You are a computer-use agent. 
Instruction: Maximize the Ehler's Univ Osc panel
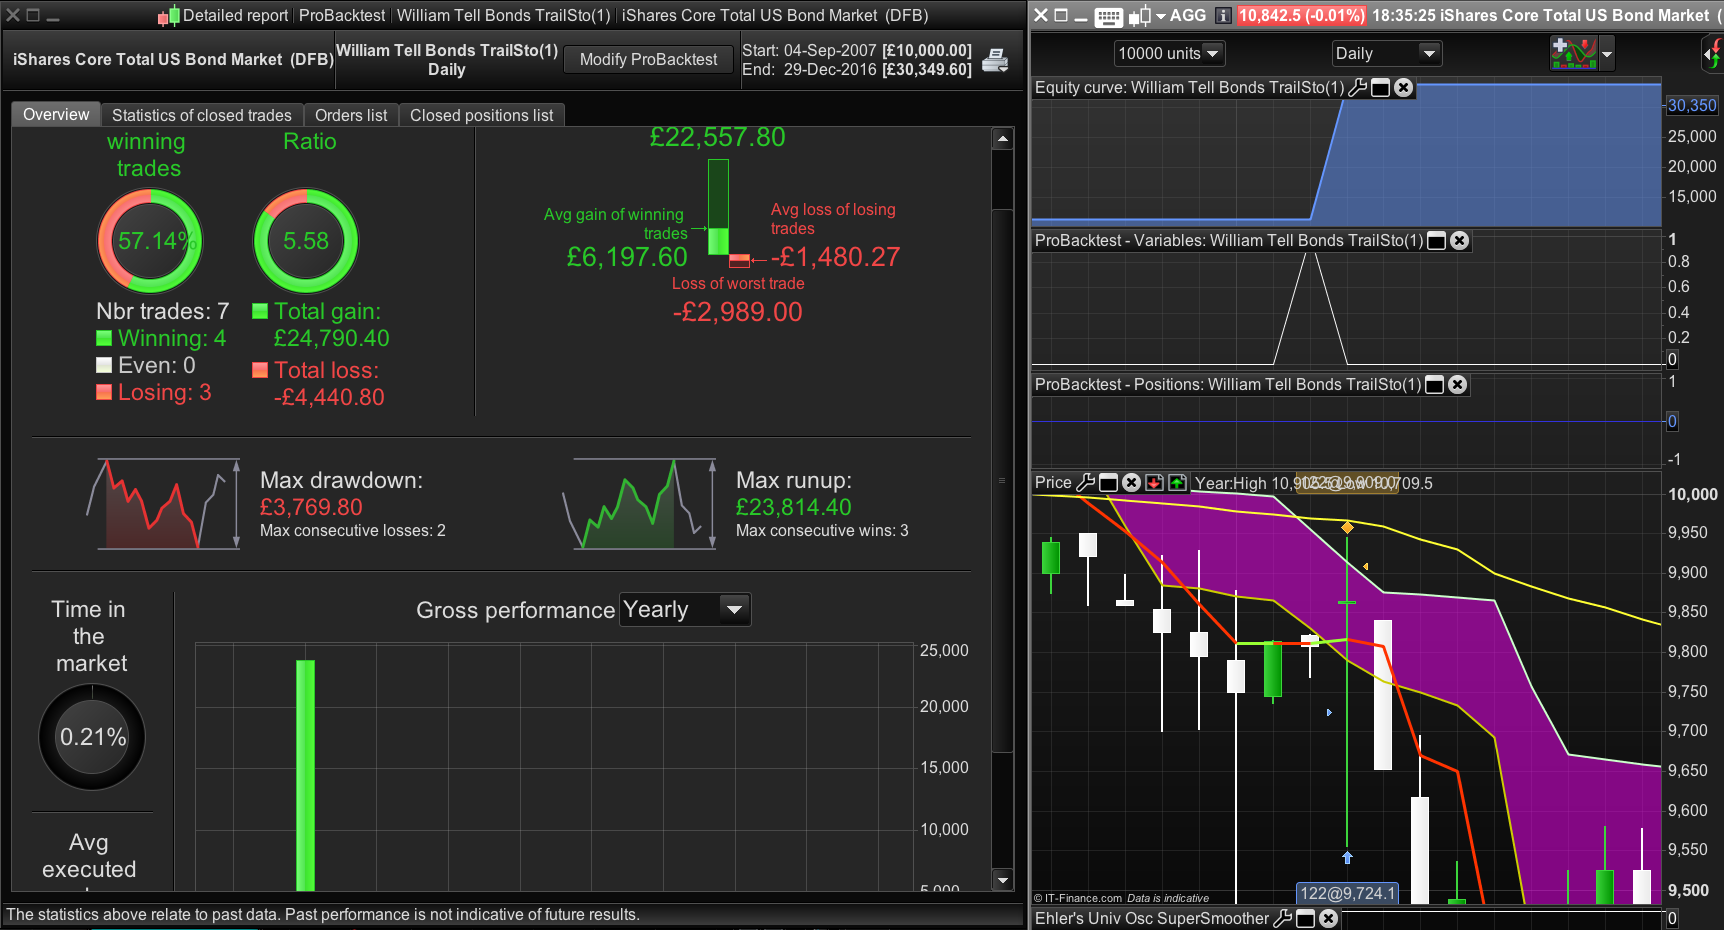click(x=1305, y=919)
